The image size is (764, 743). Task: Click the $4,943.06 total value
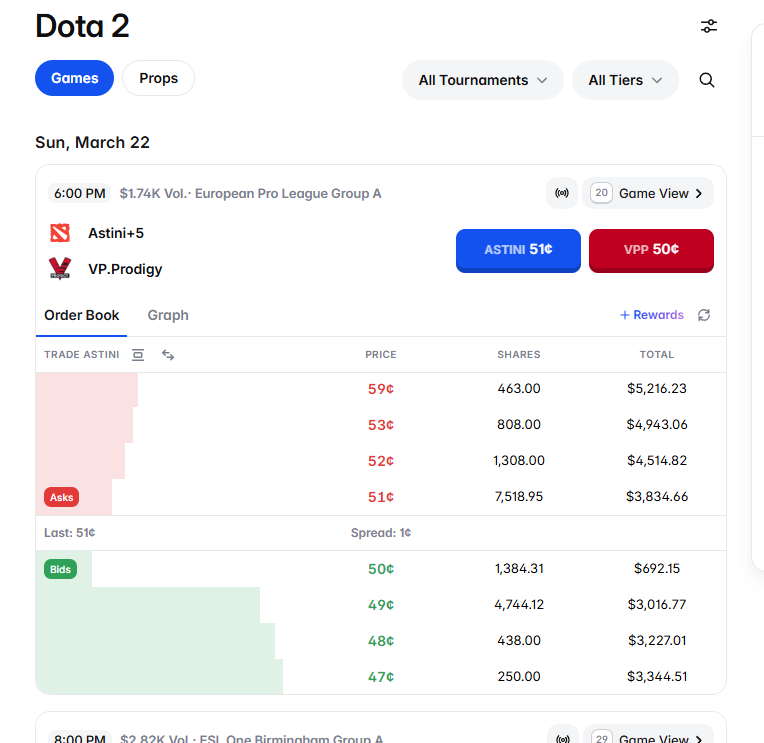(656, 424)
